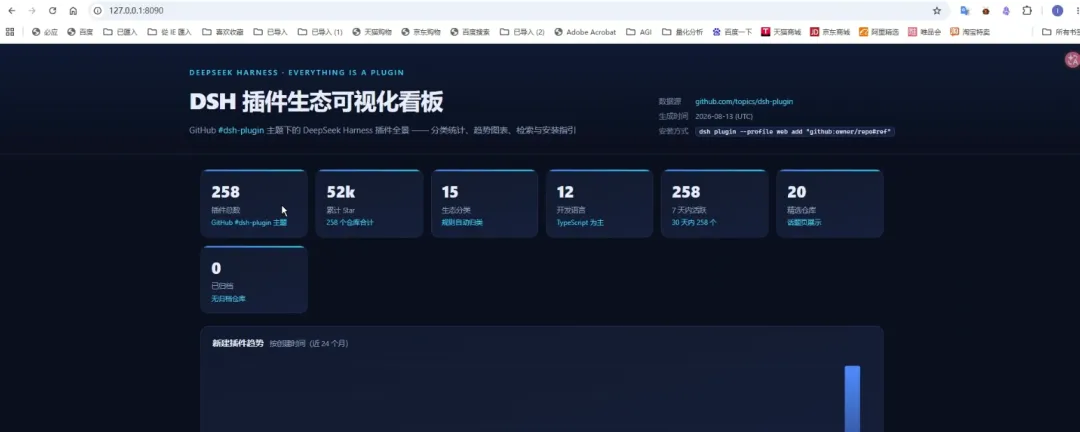Select the 15 生态分类 stat card
This screenshot has height=432, width=1080.
pos(484,203)
